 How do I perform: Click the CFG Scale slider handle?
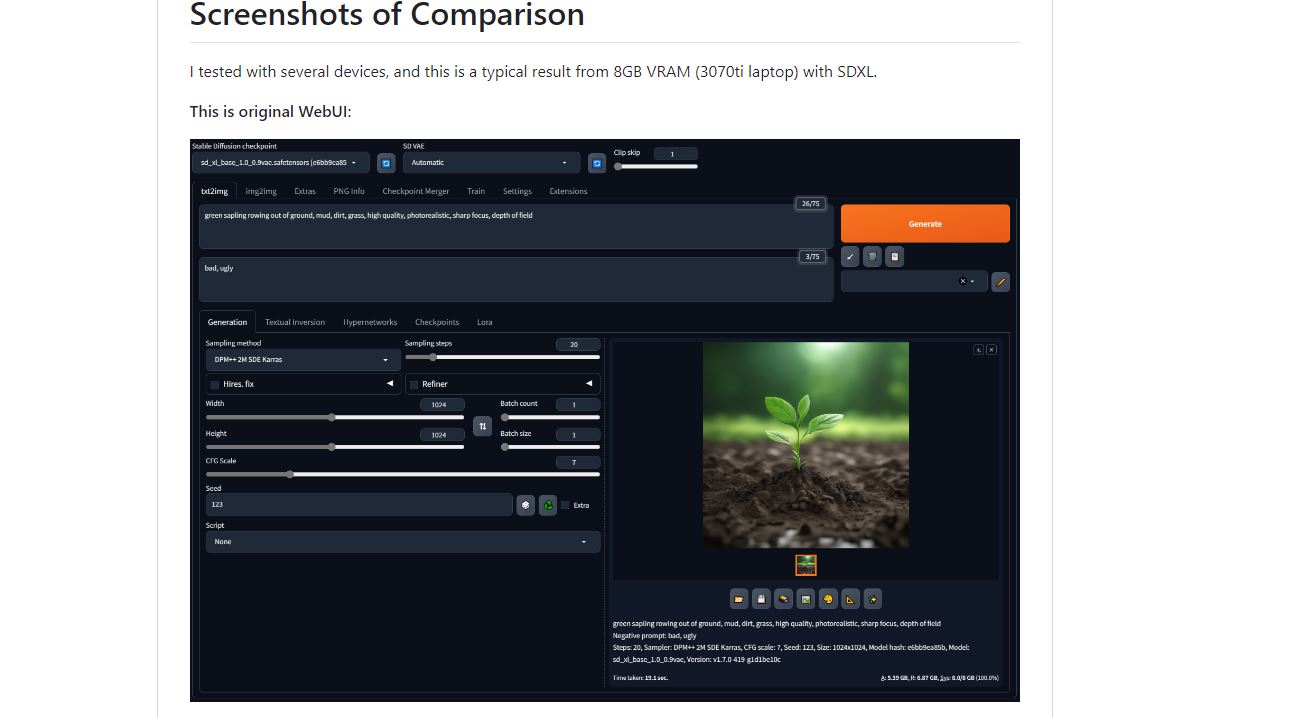290,474
